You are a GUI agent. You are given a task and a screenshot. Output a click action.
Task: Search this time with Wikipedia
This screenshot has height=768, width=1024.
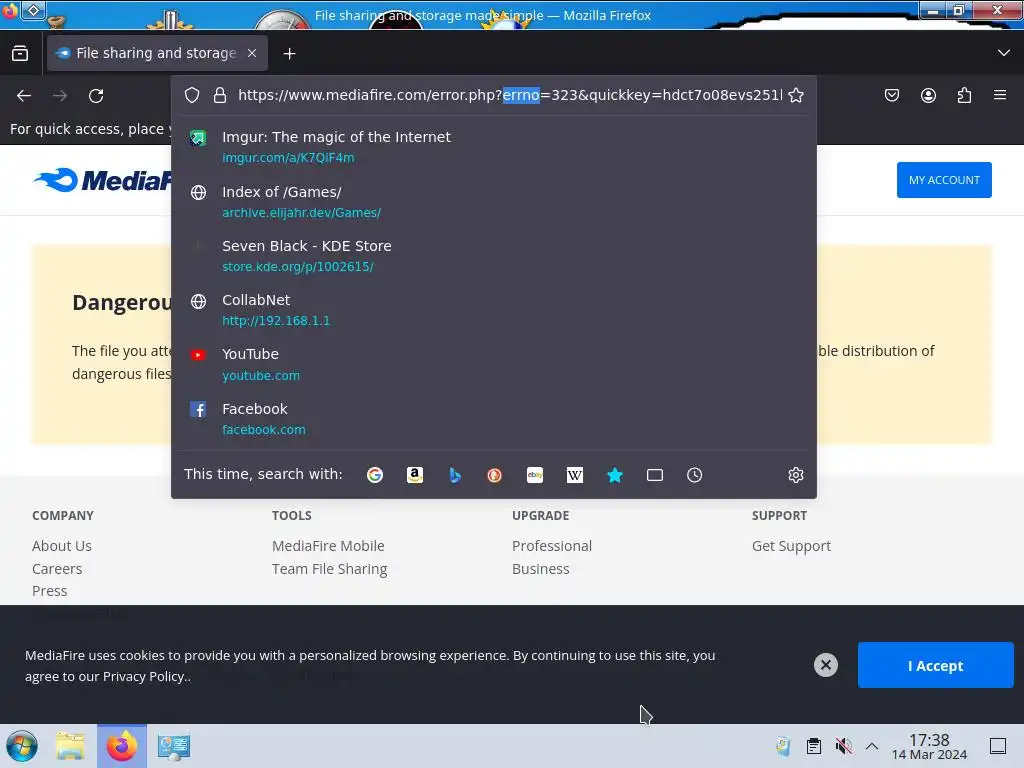pyautogui.click(x=575, y=475)
